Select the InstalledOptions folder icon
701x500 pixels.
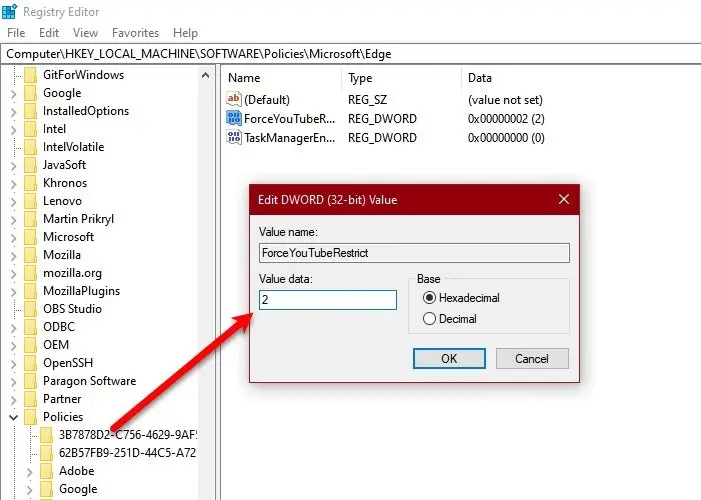pyautogui.click(x=30, y=111)
